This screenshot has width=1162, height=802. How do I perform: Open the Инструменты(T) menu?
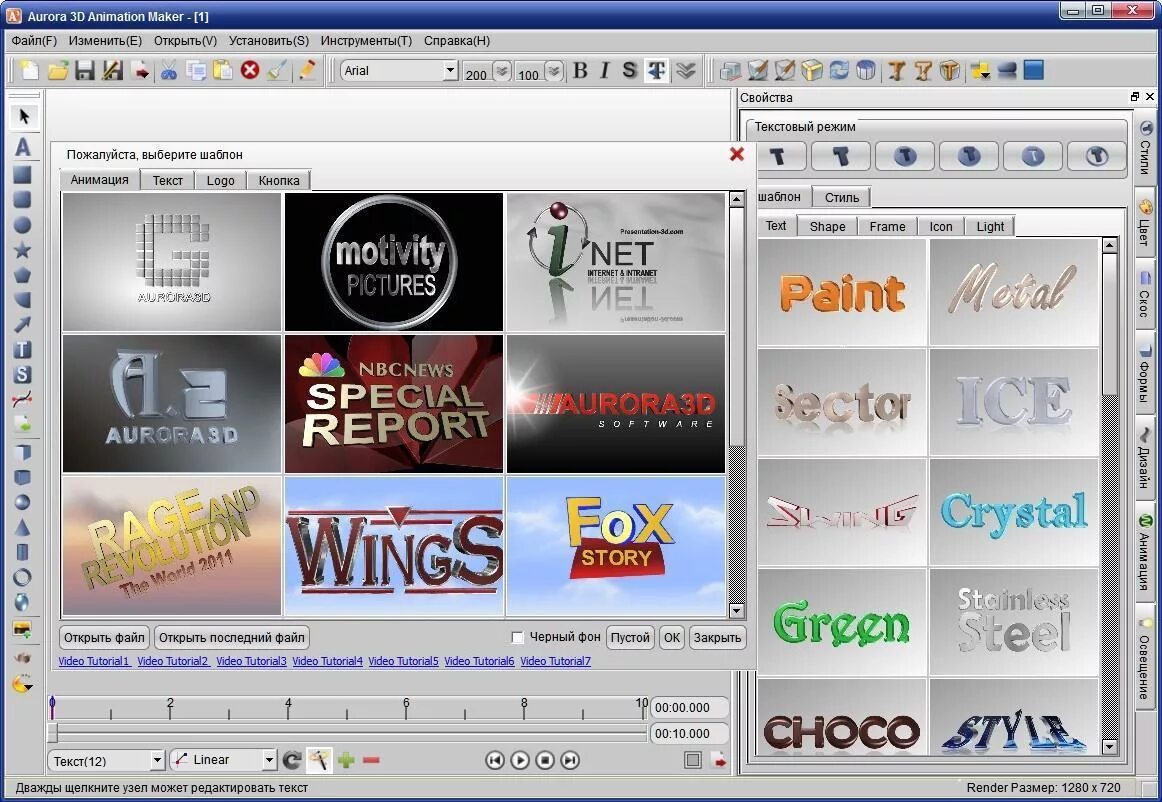(366, 41)
